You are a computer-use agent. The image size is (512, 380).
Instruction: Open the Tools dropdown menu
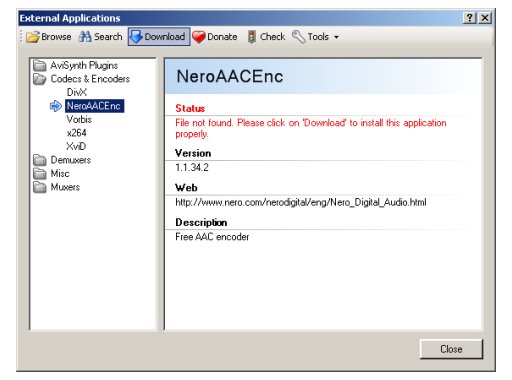(x=316, y=37)
